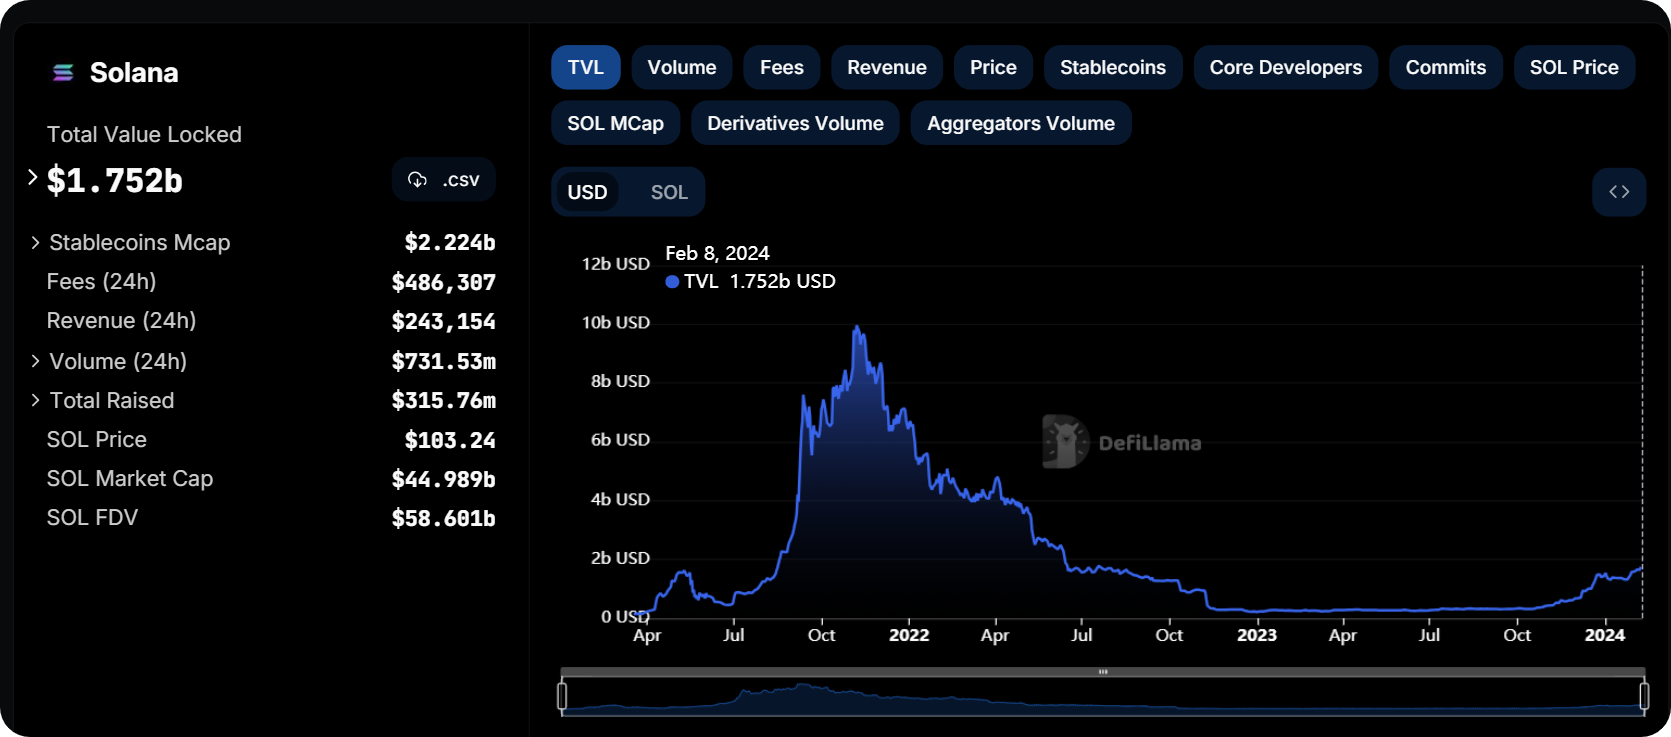Show Stablecoins on the chart

click(x=1112, y=67)
